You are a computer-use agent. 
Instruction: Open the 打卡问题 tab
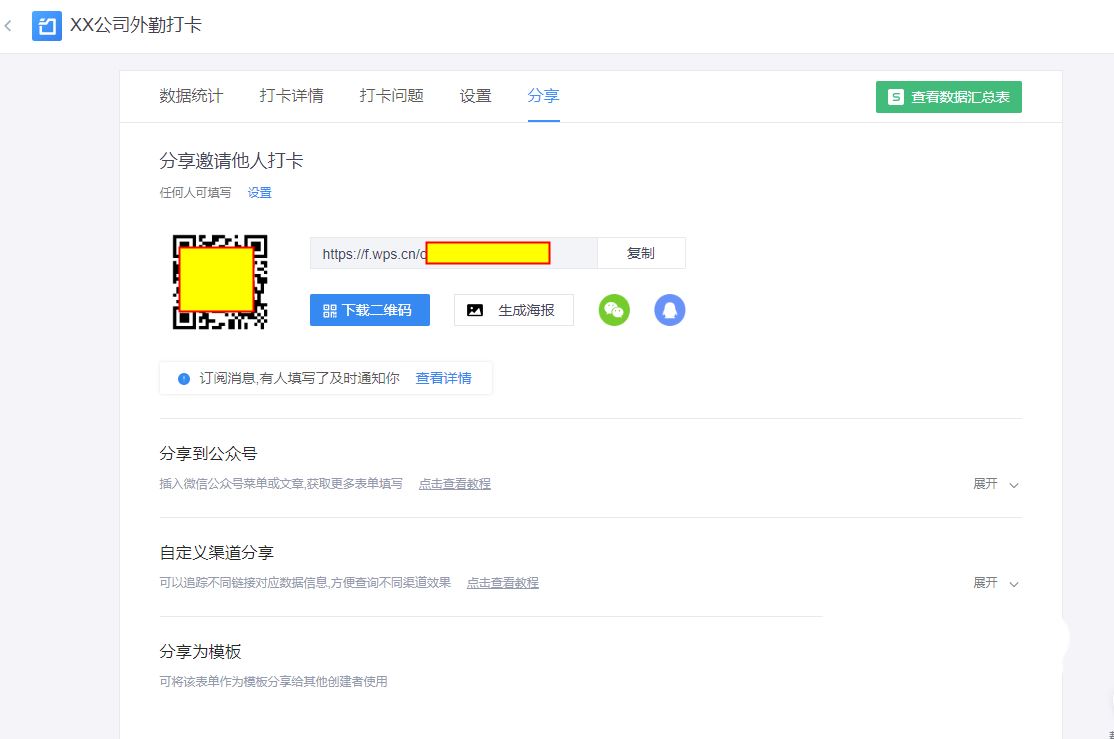point(391,96)
